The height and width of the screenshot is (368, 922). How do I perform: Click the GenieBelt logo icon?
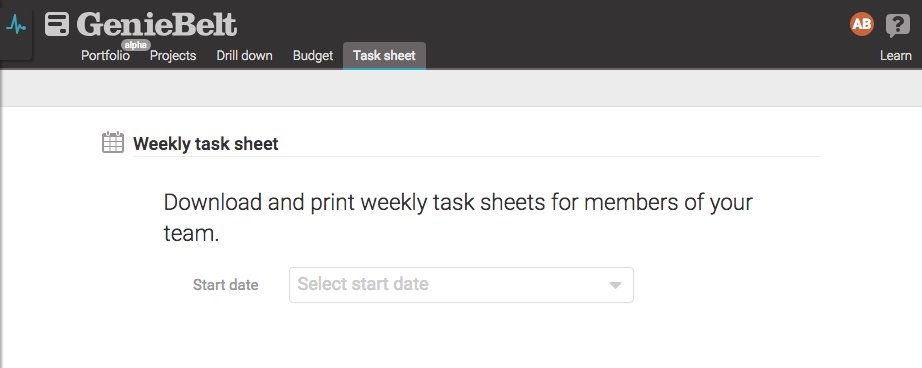pos(57,25)
